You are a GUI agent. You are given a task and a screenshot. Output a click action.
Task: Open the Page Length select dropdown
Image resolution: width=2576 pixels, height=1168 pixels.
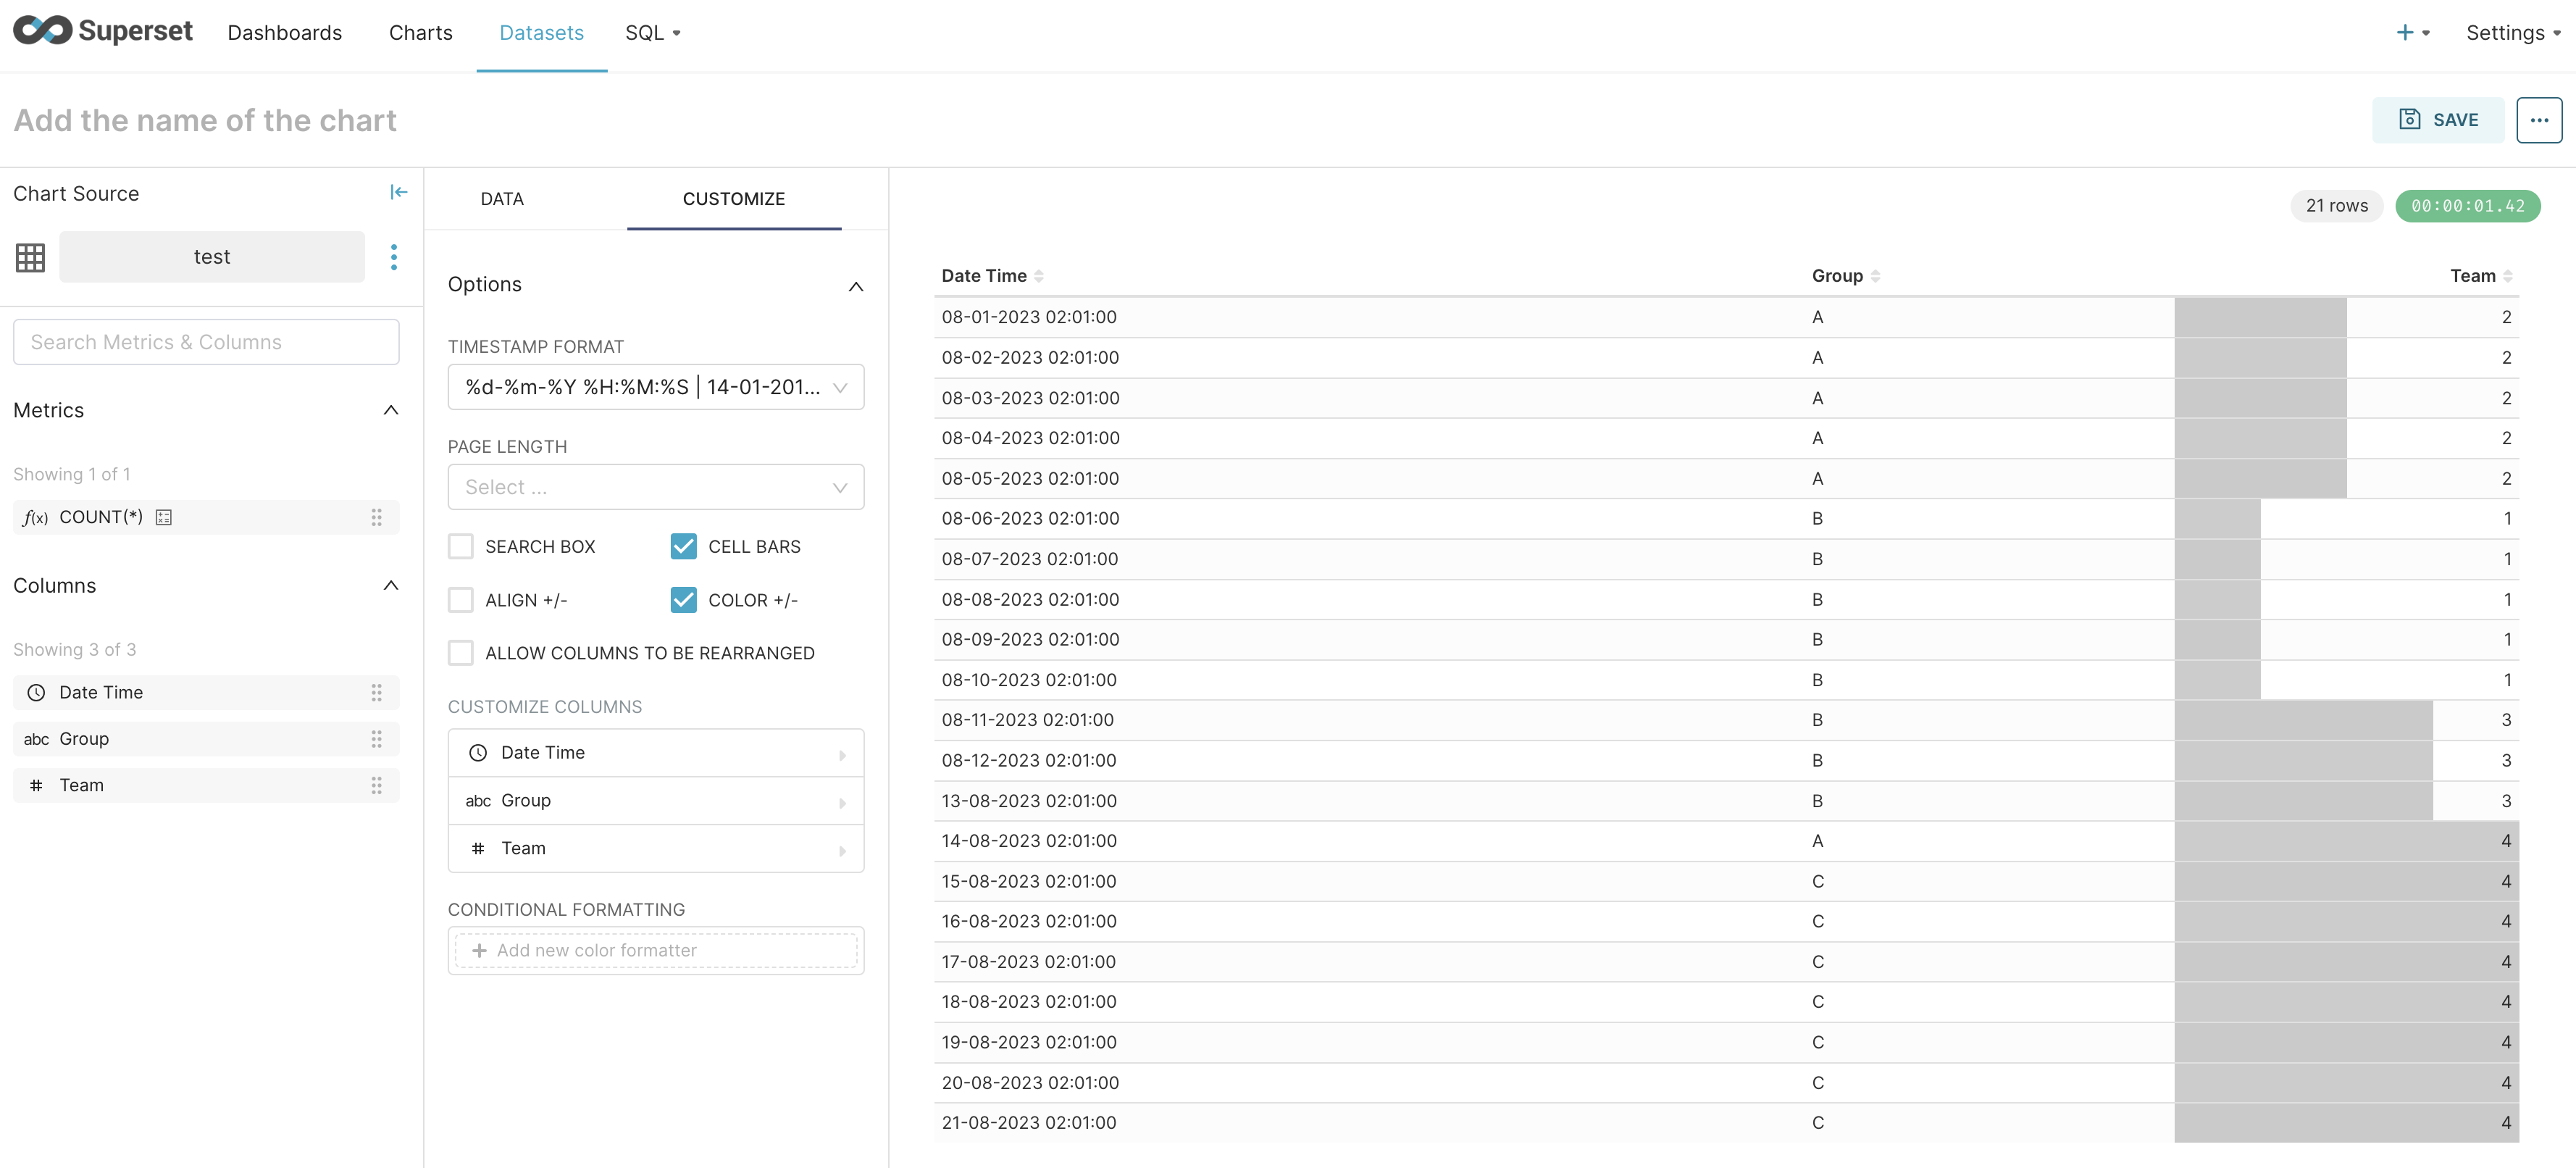click(656, 487)
